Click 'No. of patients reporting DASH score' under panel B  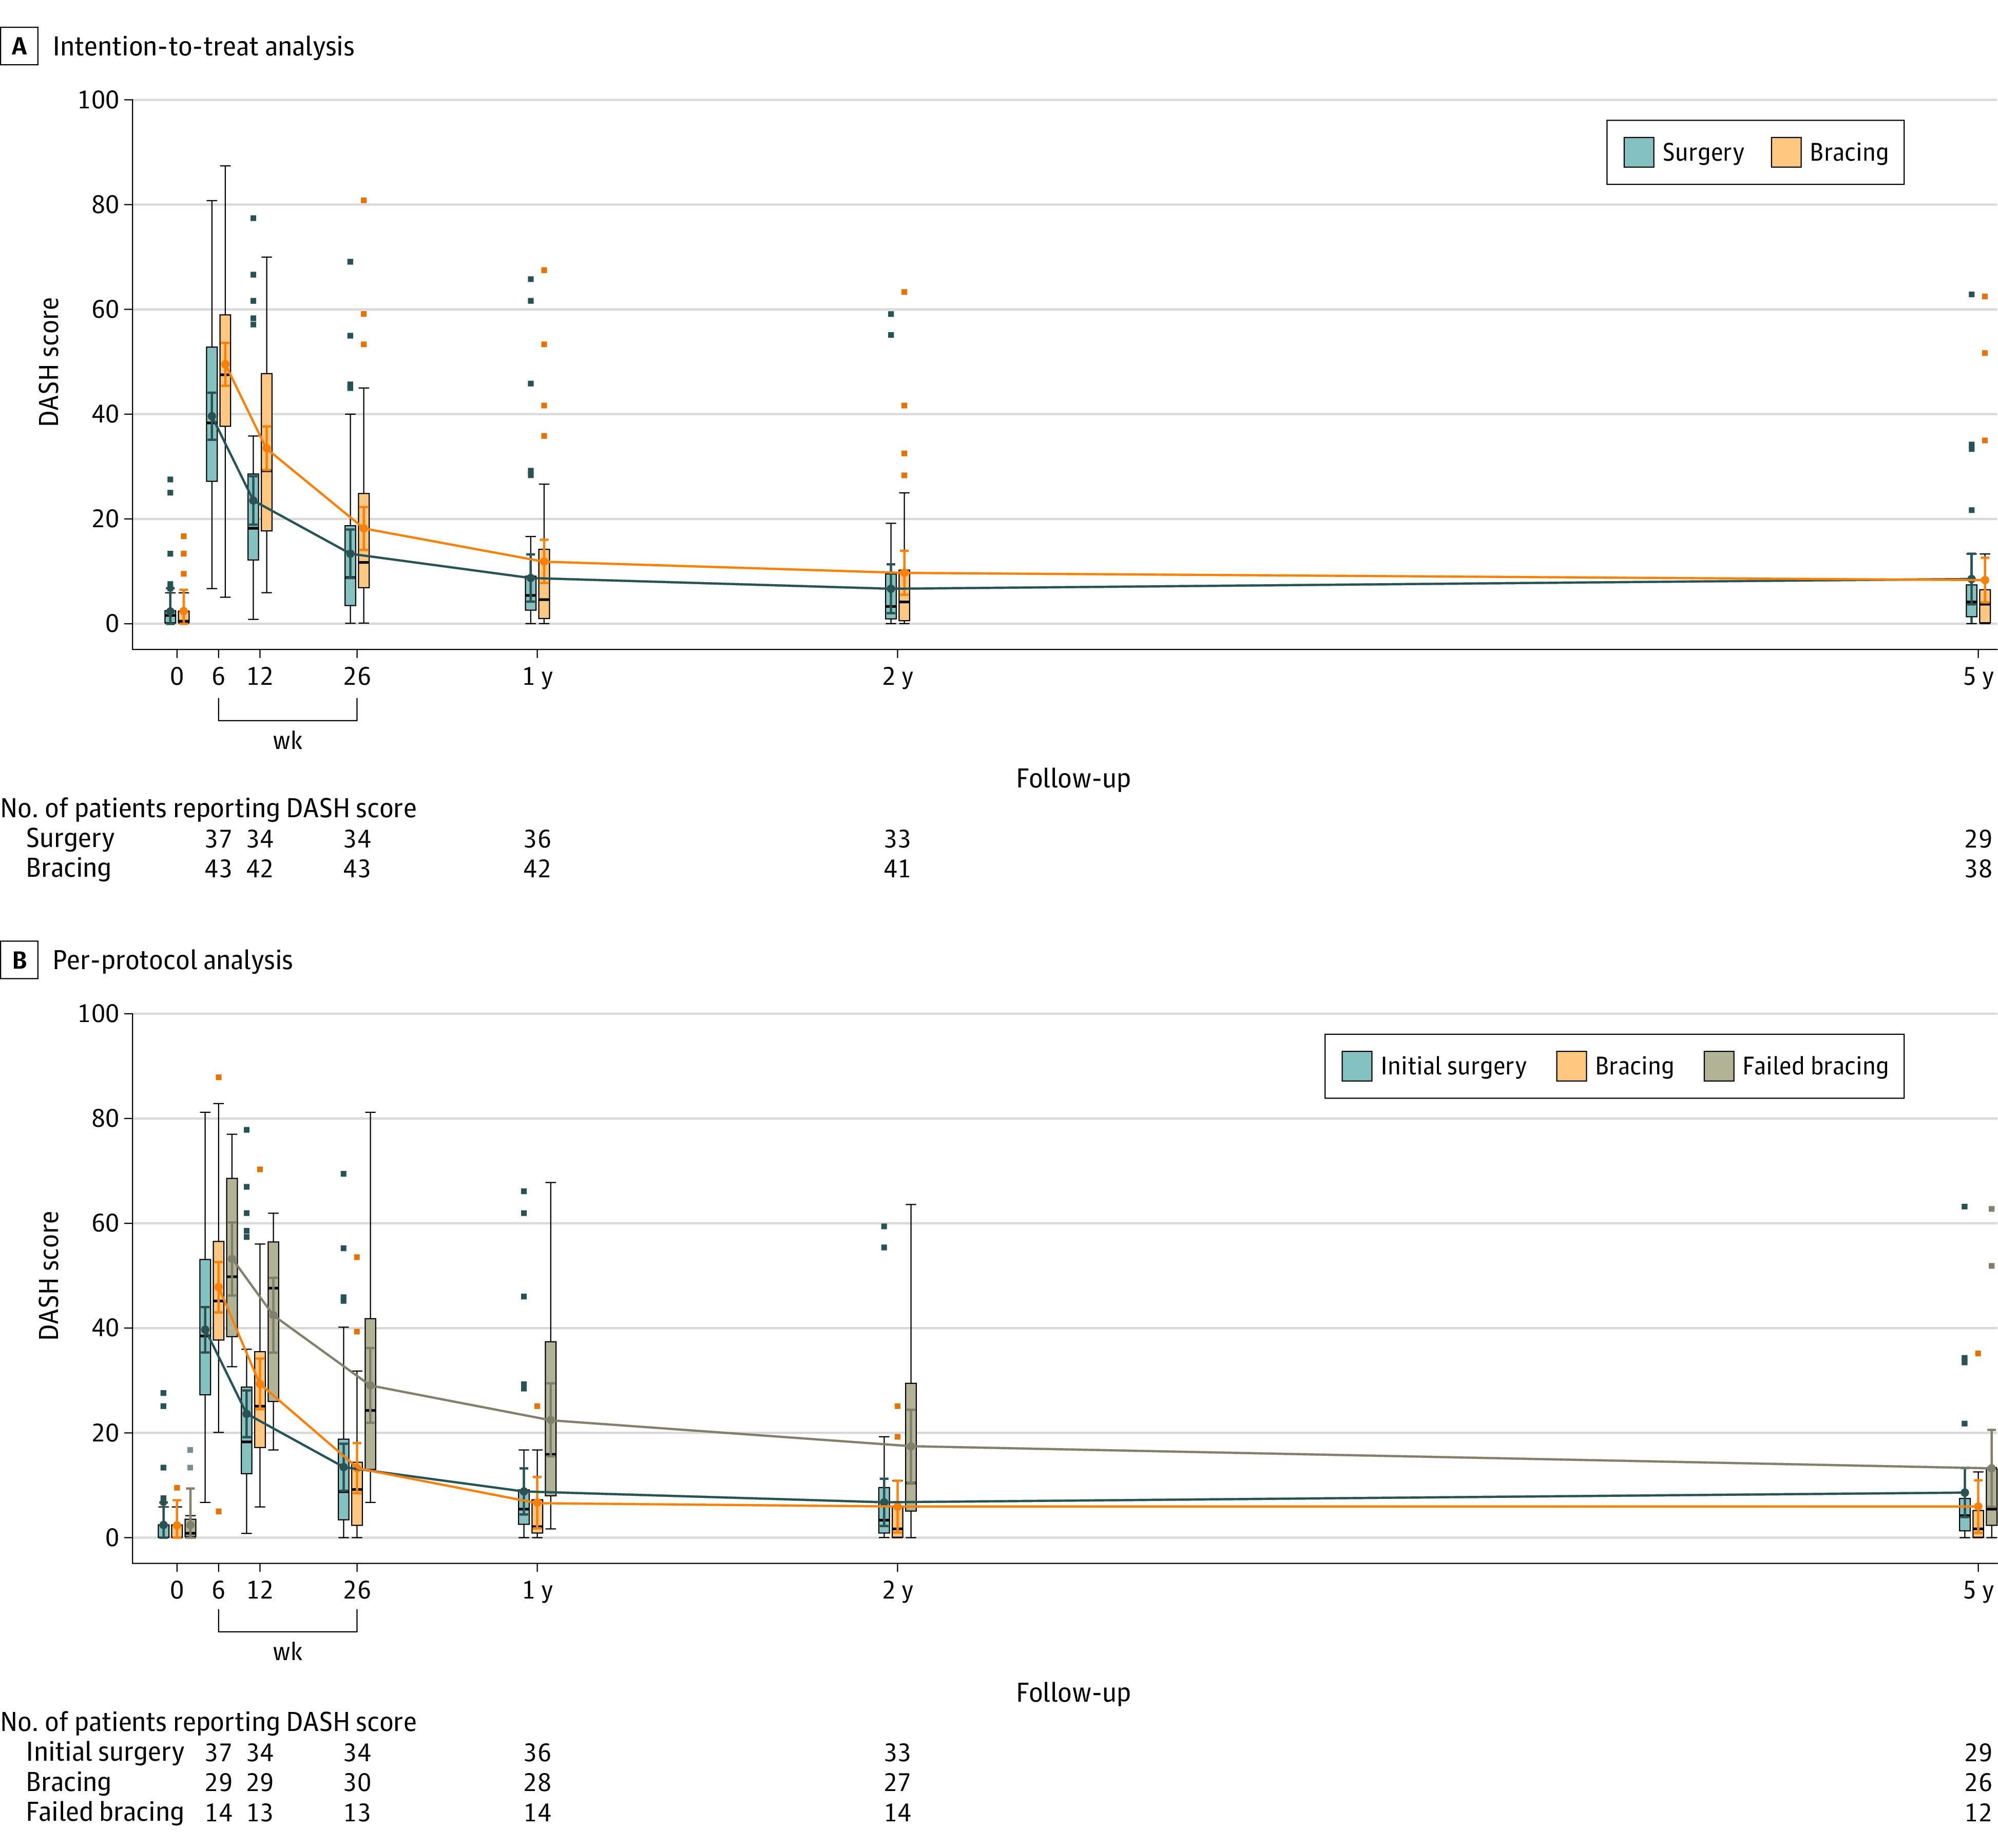coord(208,1723)
